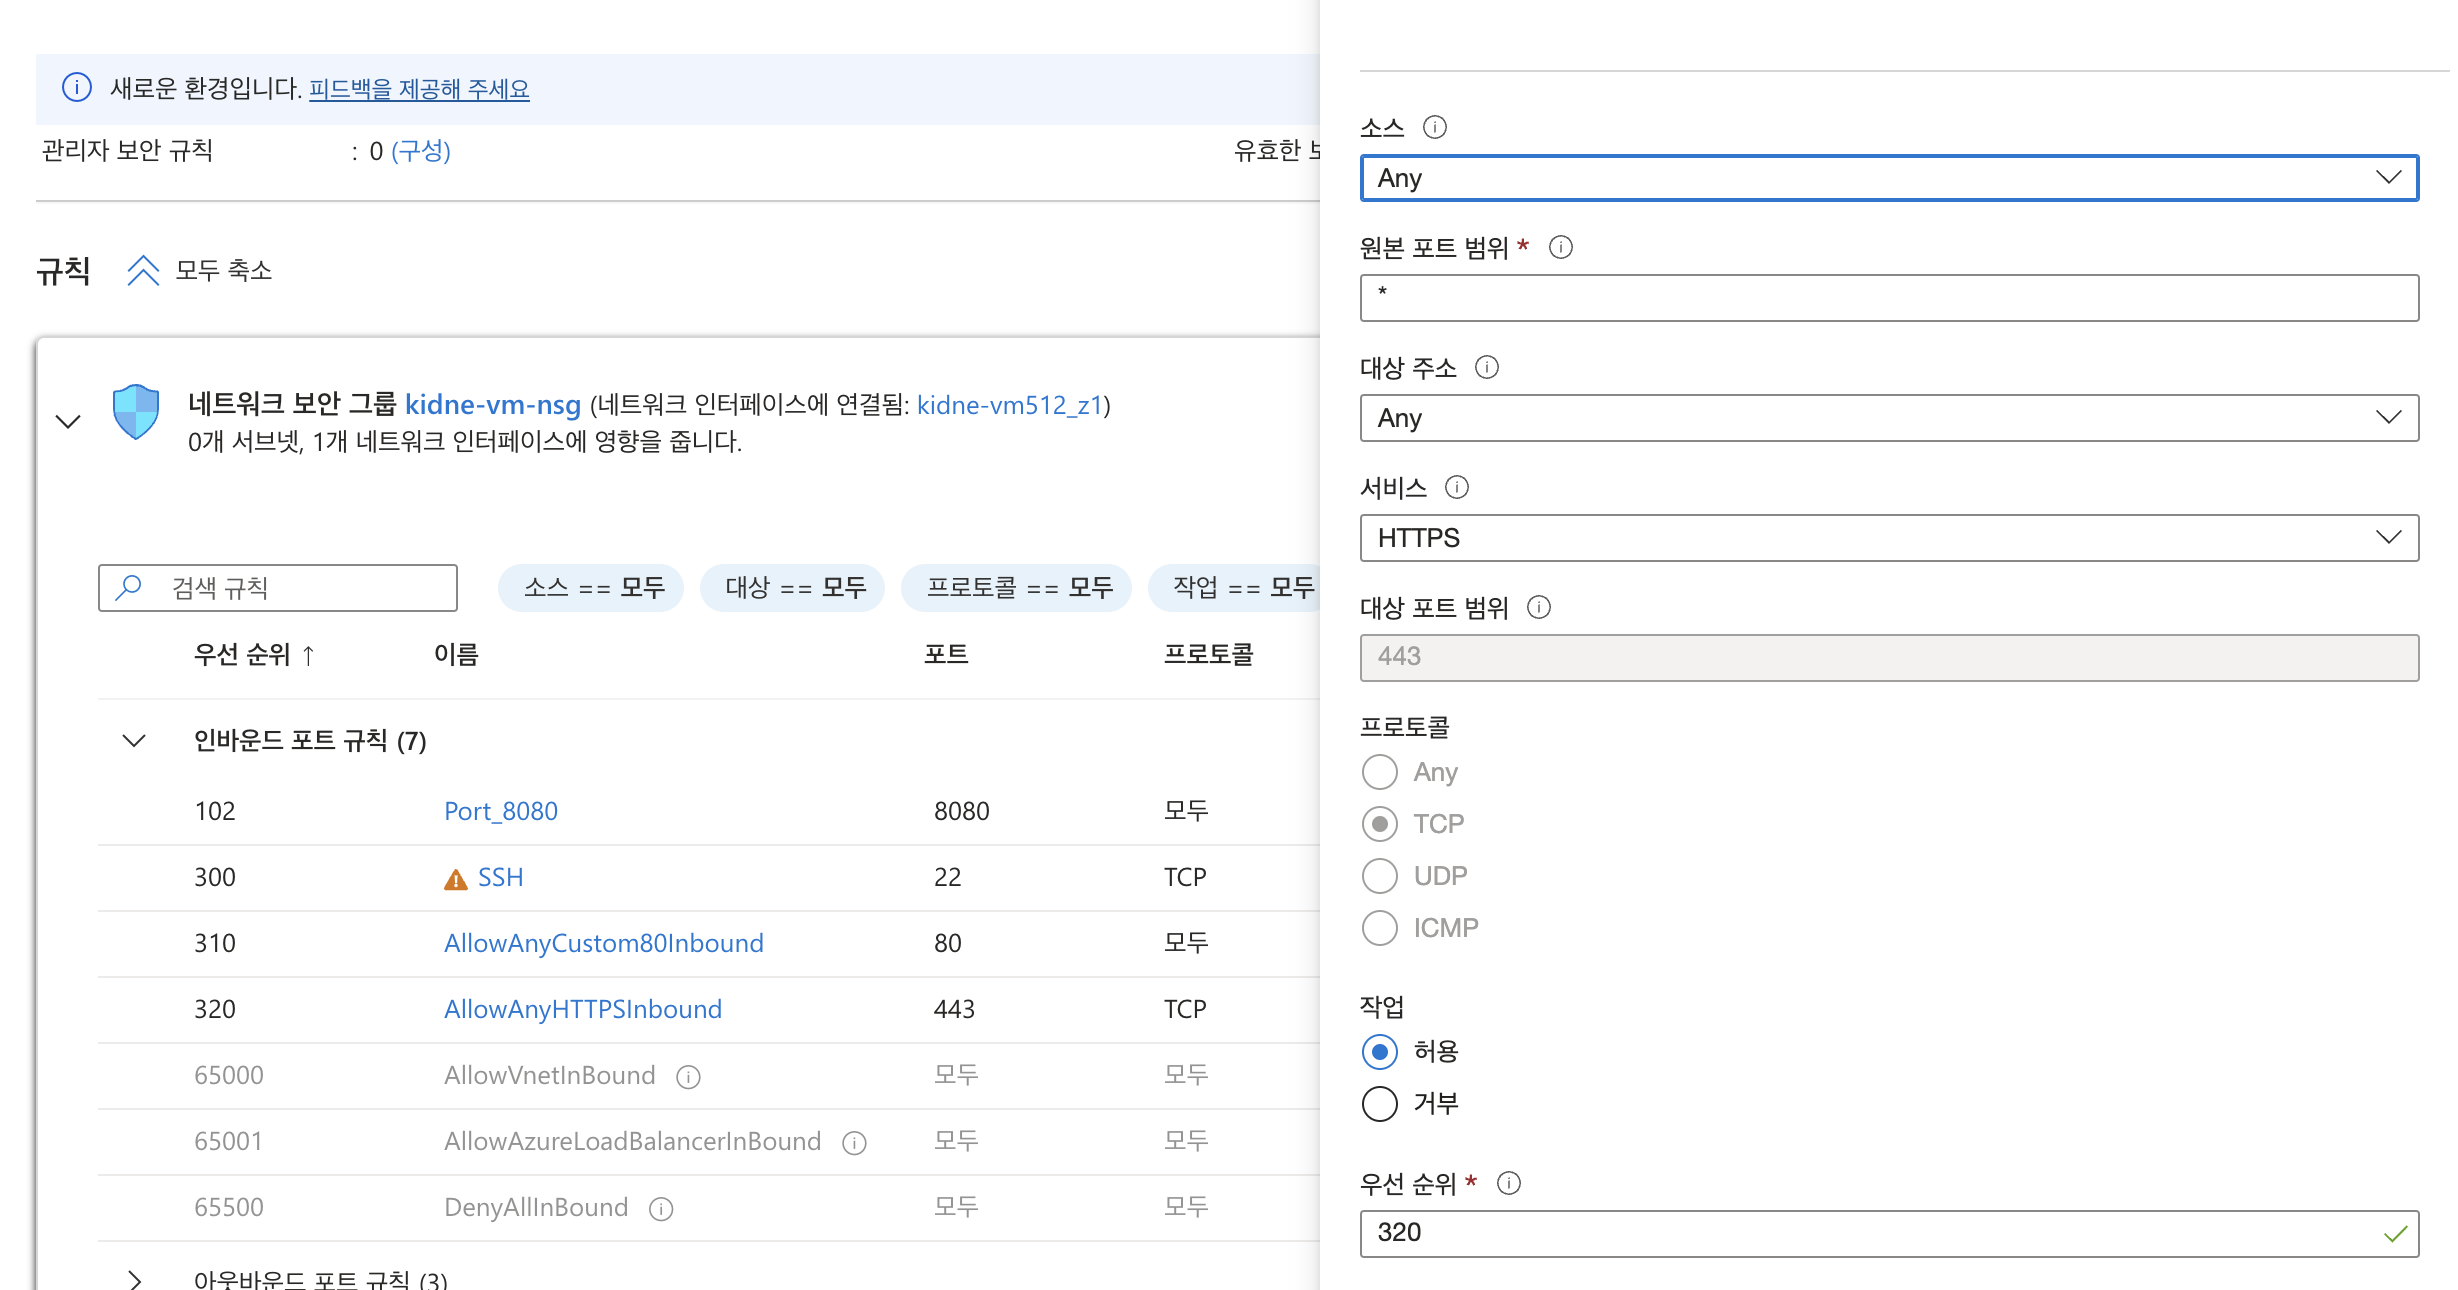Click info icon next to 대상 주소
Image resolution: width=2458 pixels, height=1290 pixels.
(x=1486, y=367)
